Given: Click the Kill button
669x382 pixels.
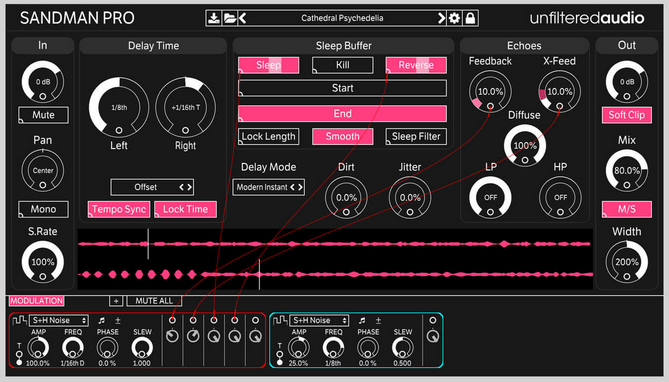Looking at the screenshot, I should coord(343,65).
